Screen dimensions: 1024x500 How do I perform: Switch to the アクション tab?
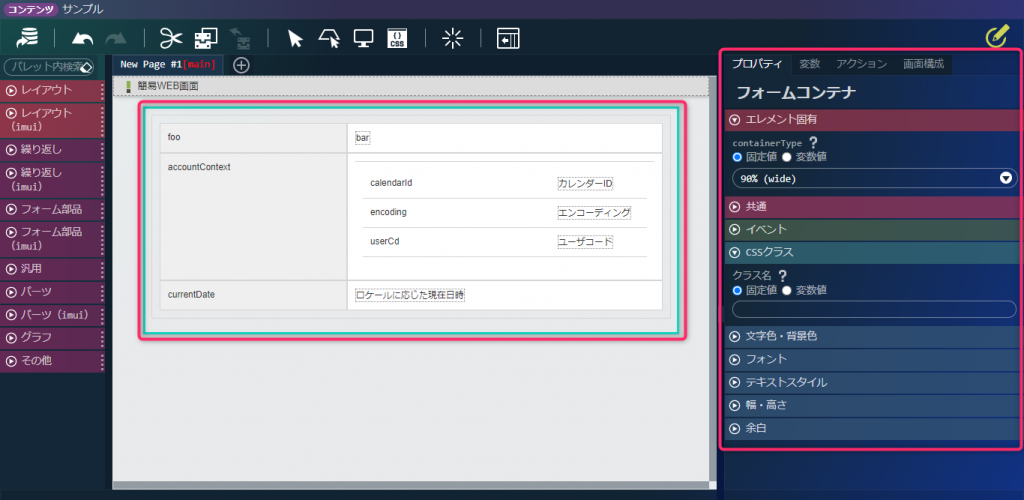click(x=862, y=64)
